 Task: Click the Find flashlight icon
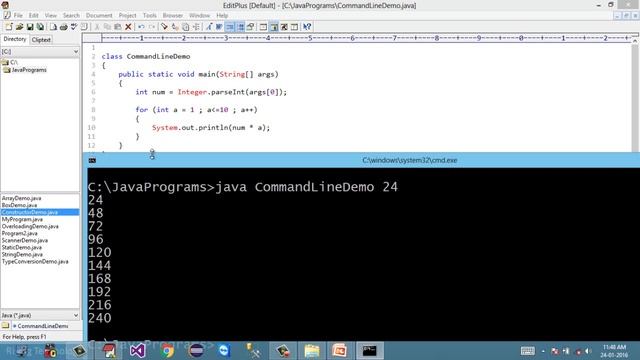pyautogui.click(x=164, y=27)
